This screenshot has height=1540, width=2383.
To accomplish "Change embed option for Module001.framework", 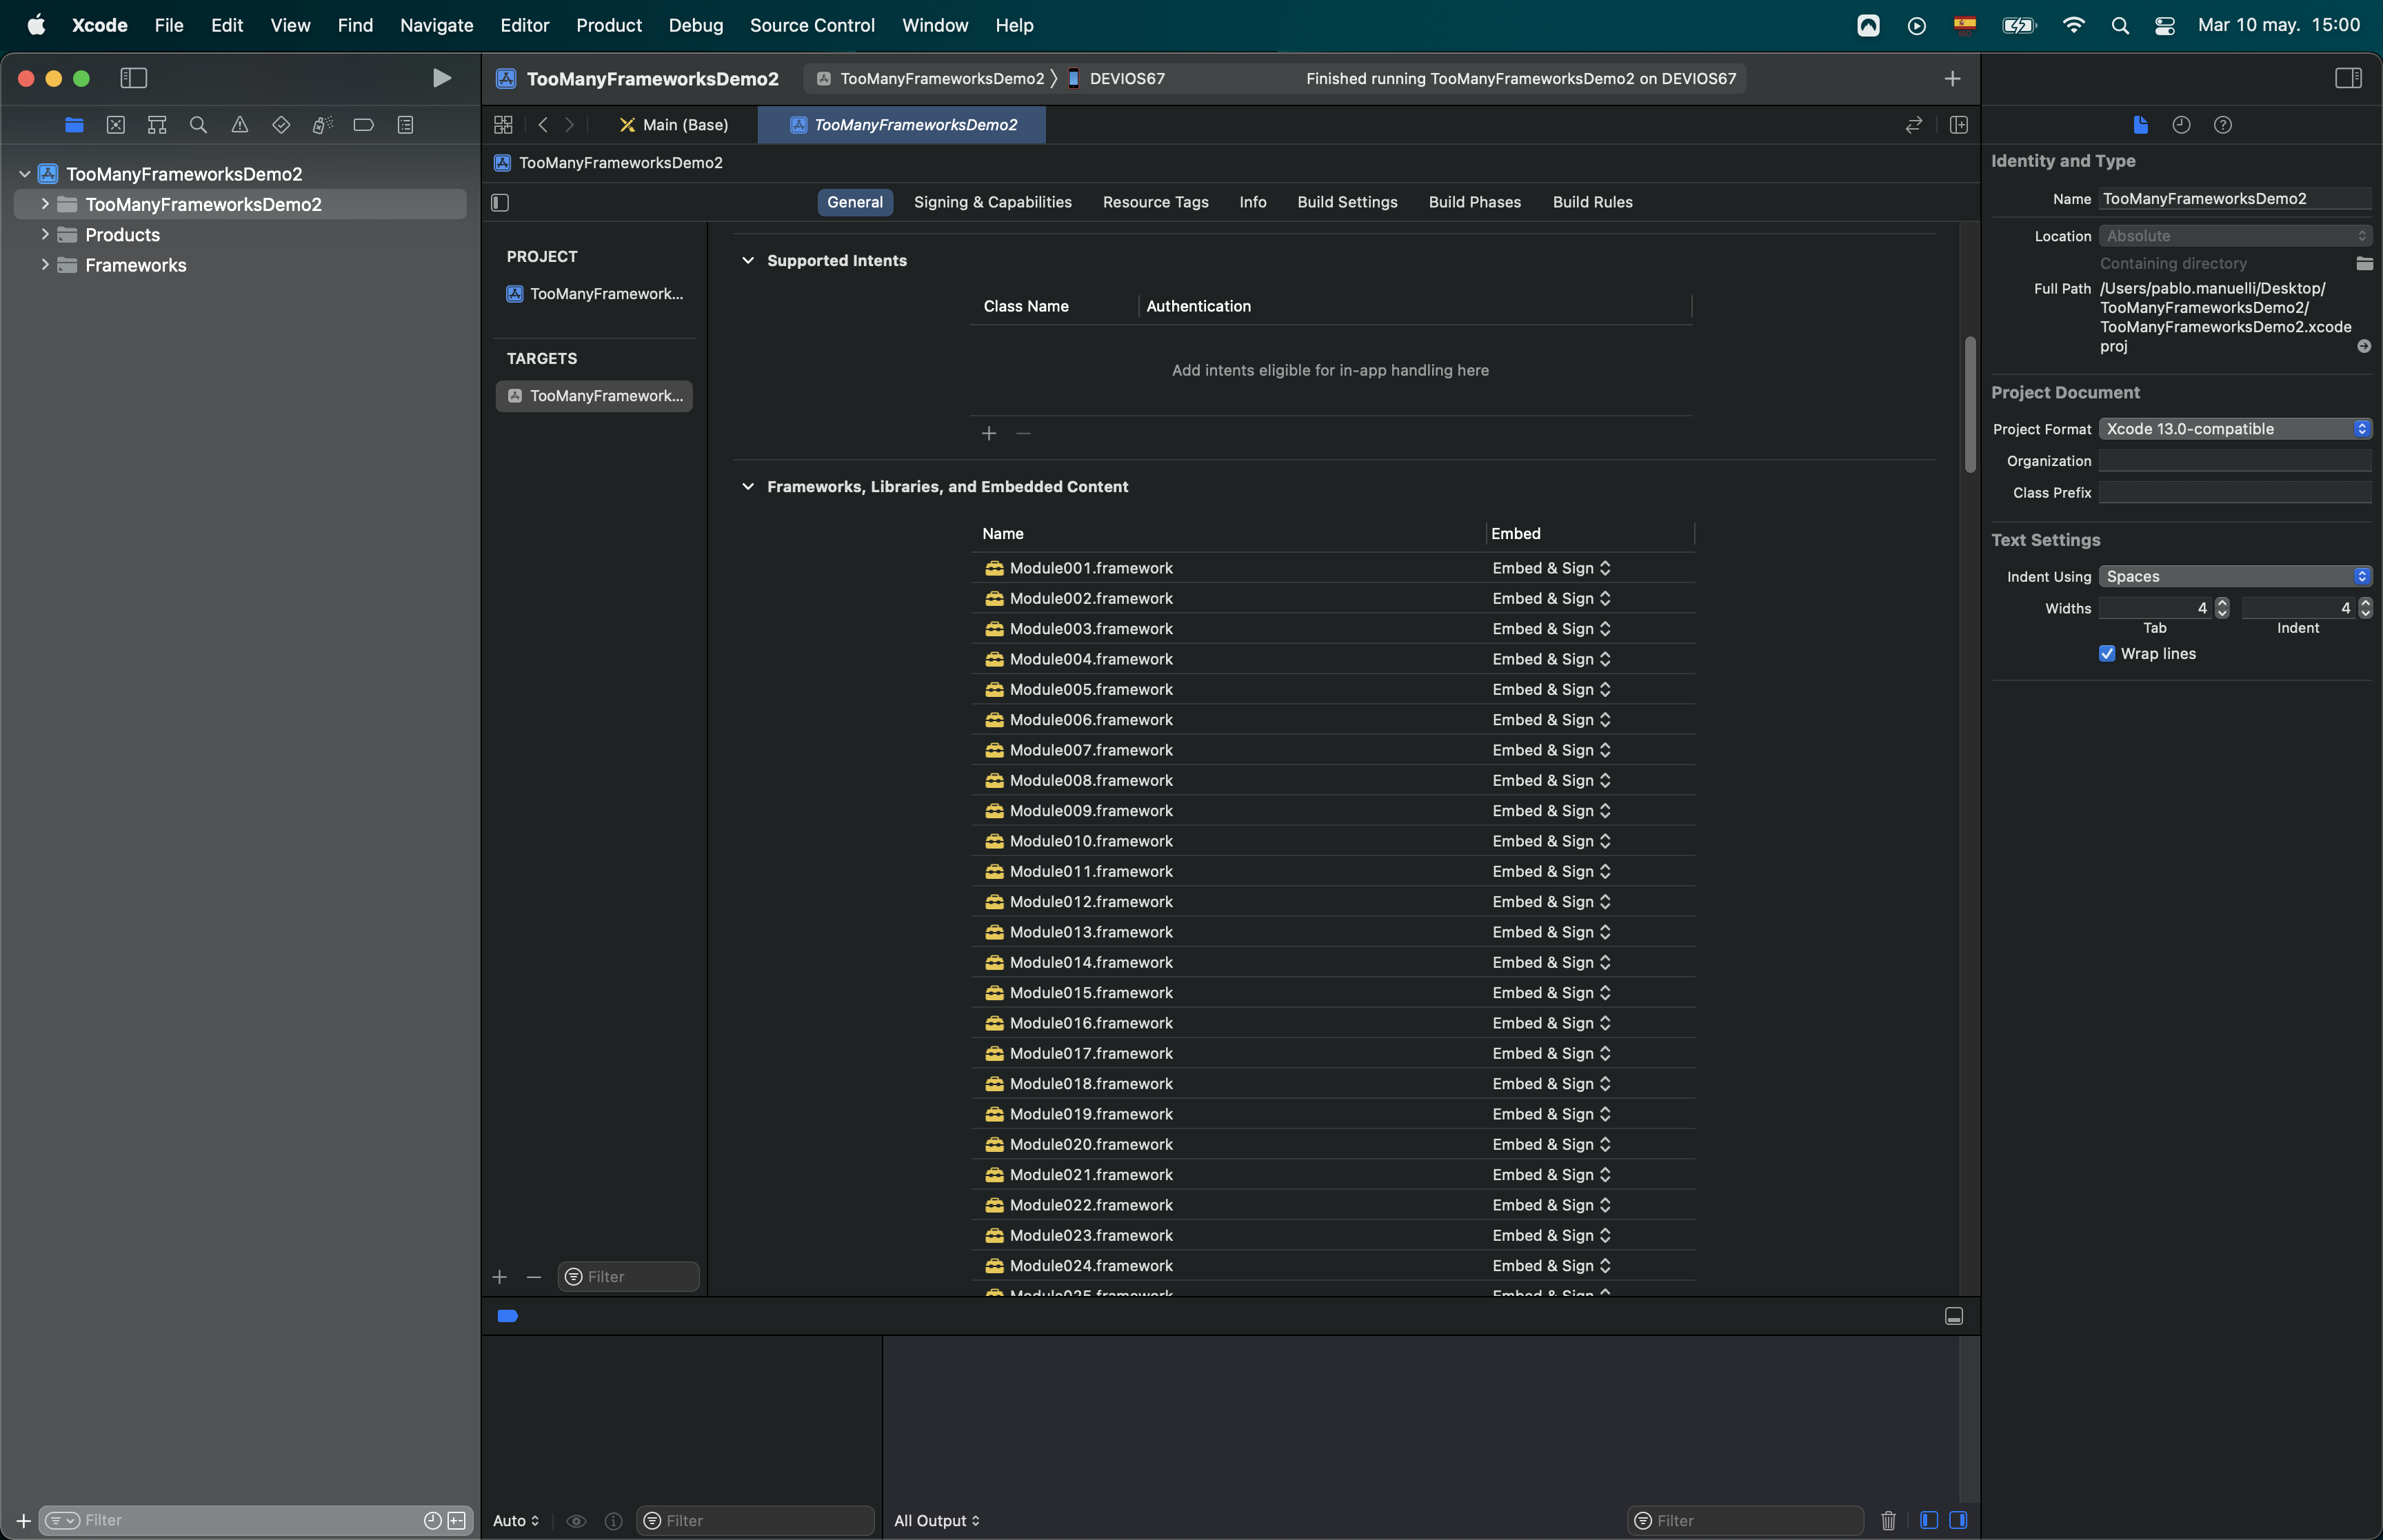I will pyautogui.click(x=1551, y=568).
